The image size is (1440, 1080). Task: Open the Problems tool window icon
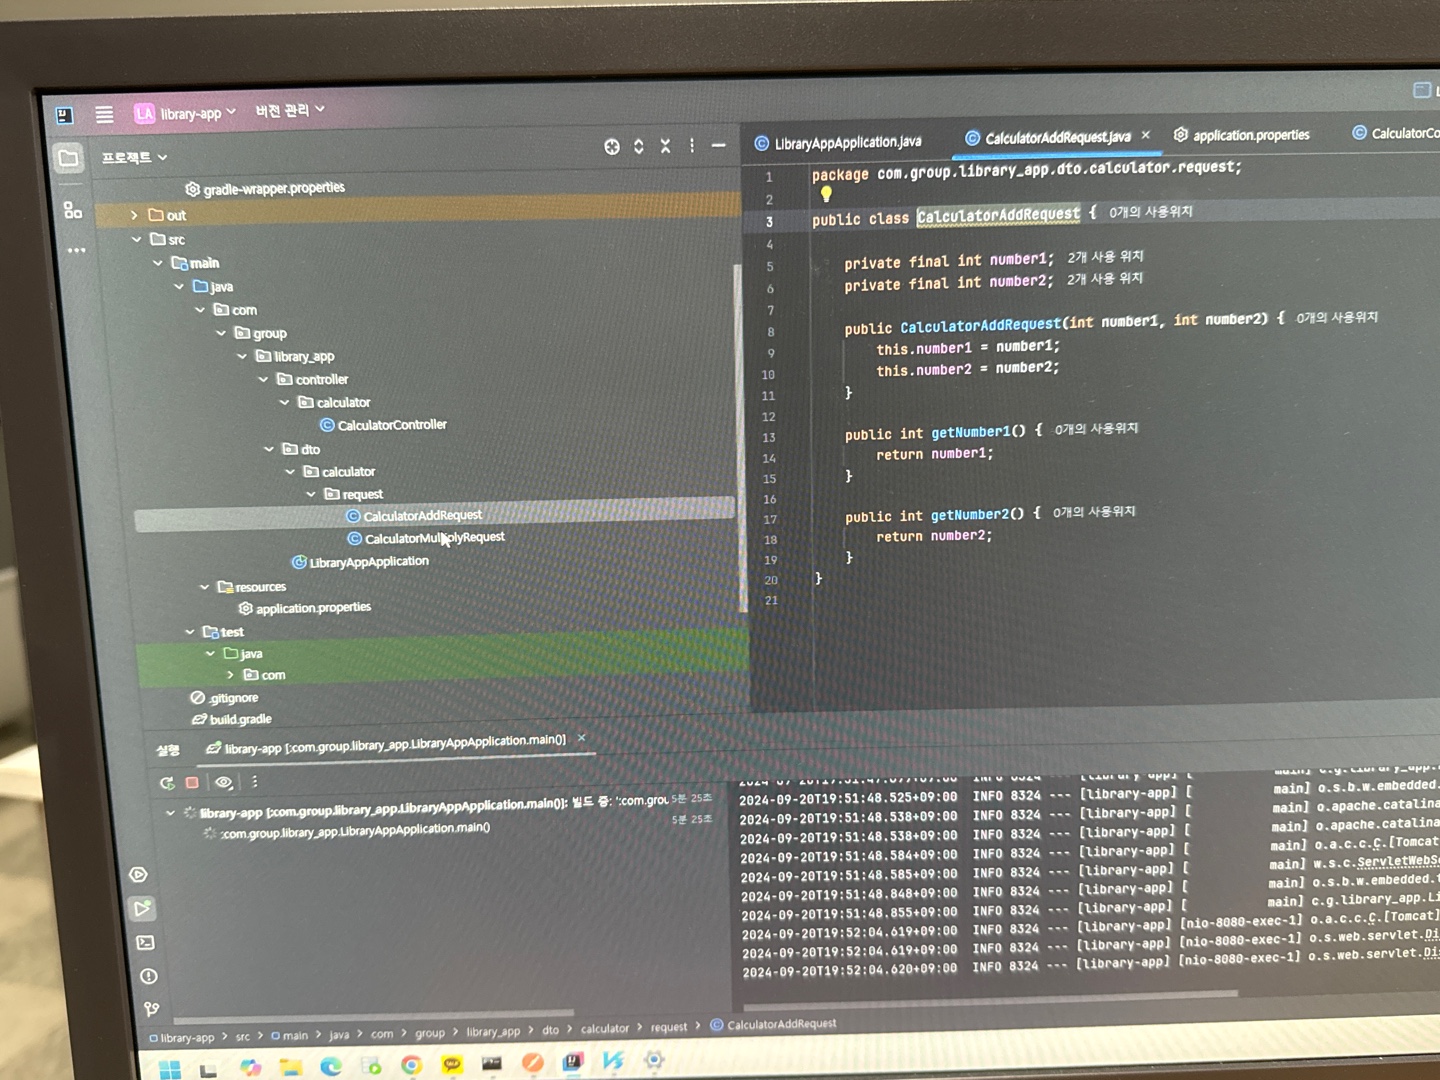[148, 976]
